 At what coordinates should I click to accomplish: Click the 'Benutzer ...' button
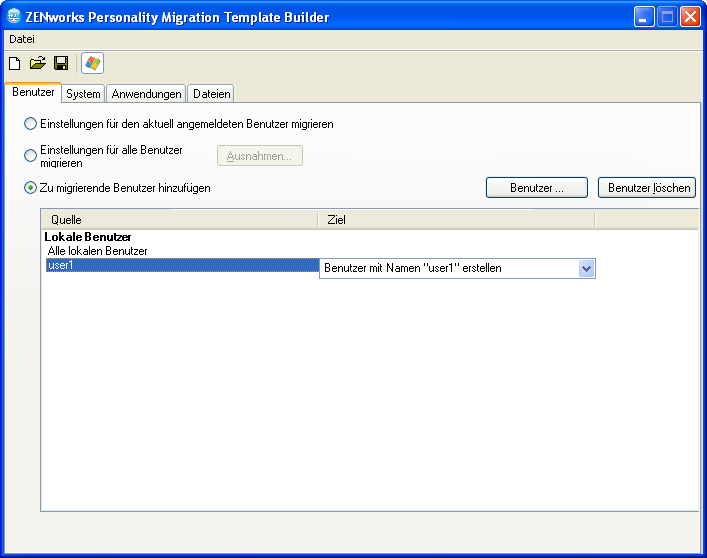537,188
